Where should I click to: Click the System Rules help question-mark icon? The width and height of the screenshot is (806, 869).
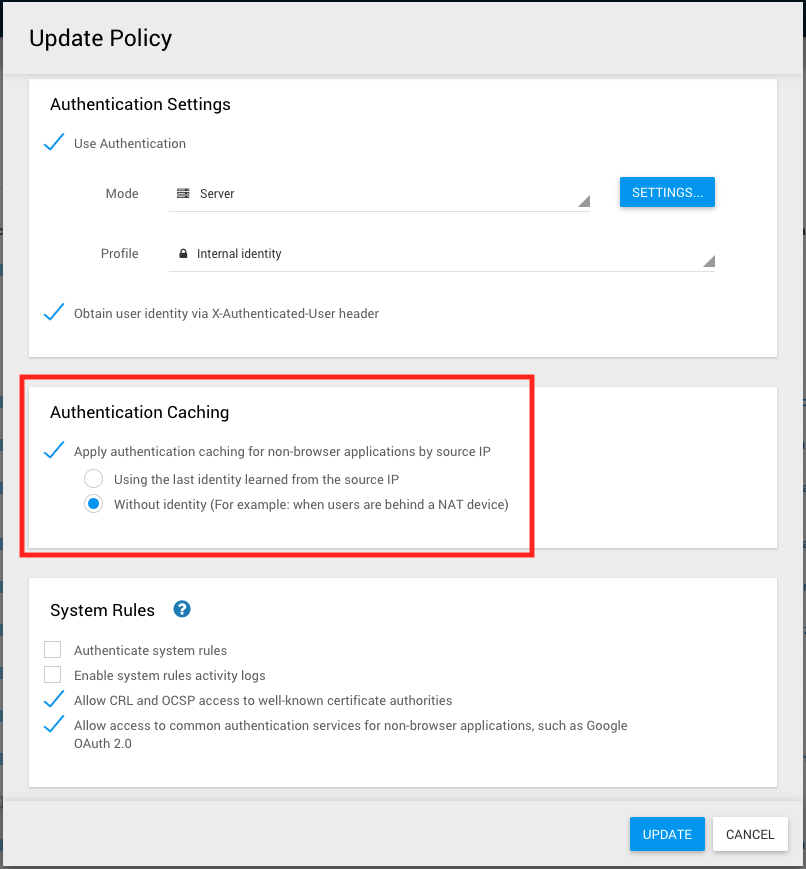(182, 609)
